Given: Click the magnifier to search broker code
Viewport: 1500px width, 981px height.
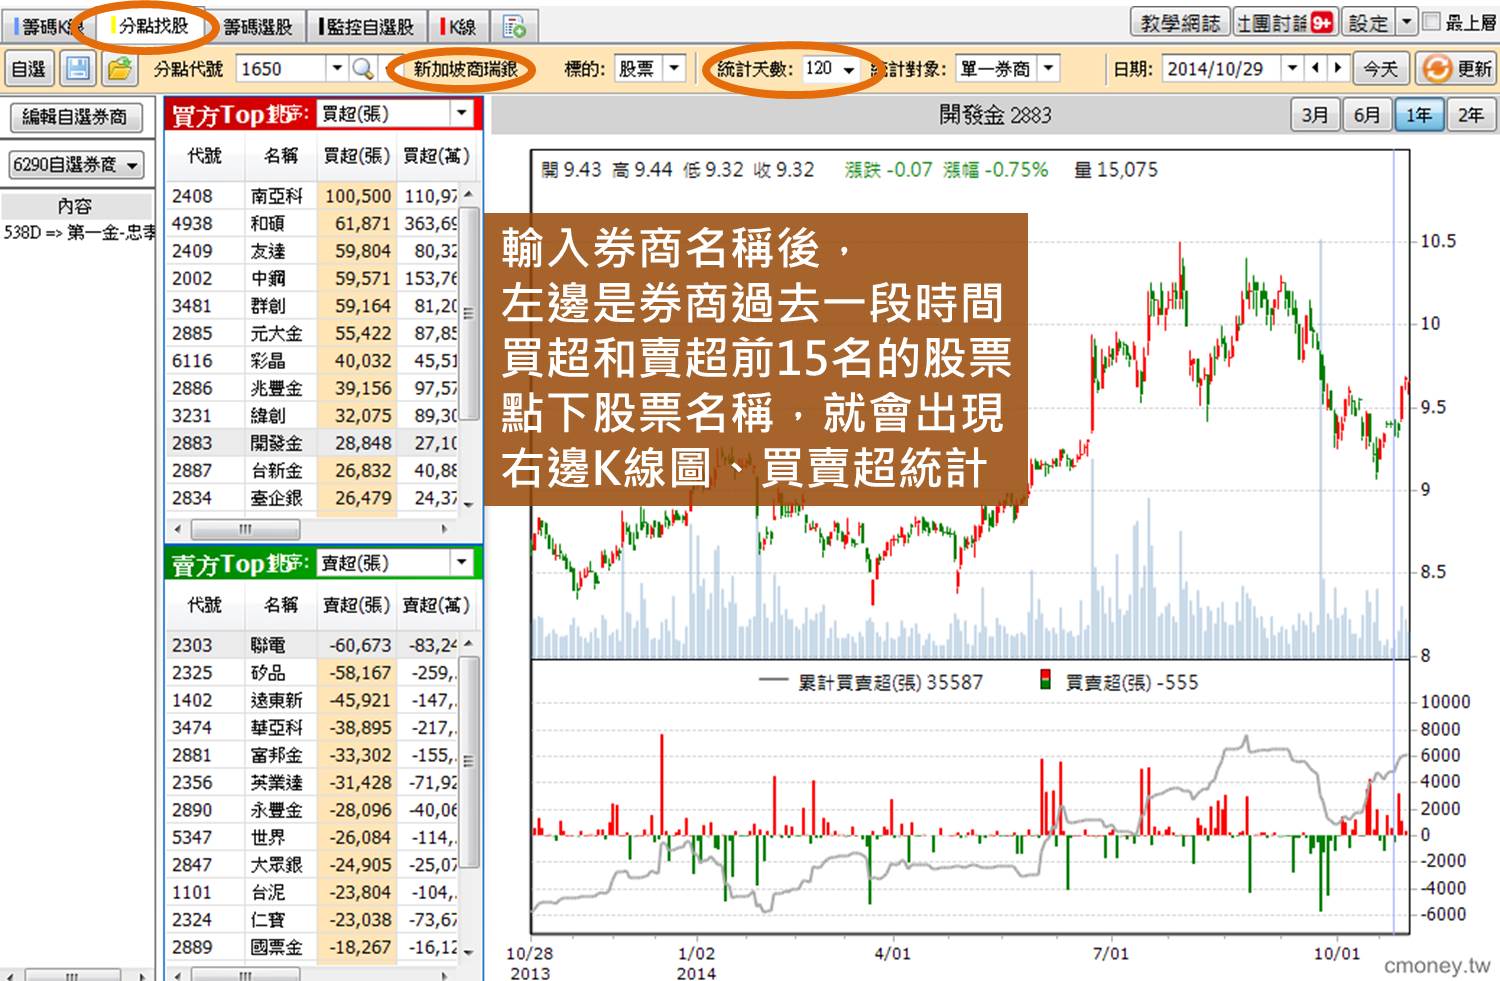Looking at the screenshot, I should pyautogui.click(x=361, y=69).
